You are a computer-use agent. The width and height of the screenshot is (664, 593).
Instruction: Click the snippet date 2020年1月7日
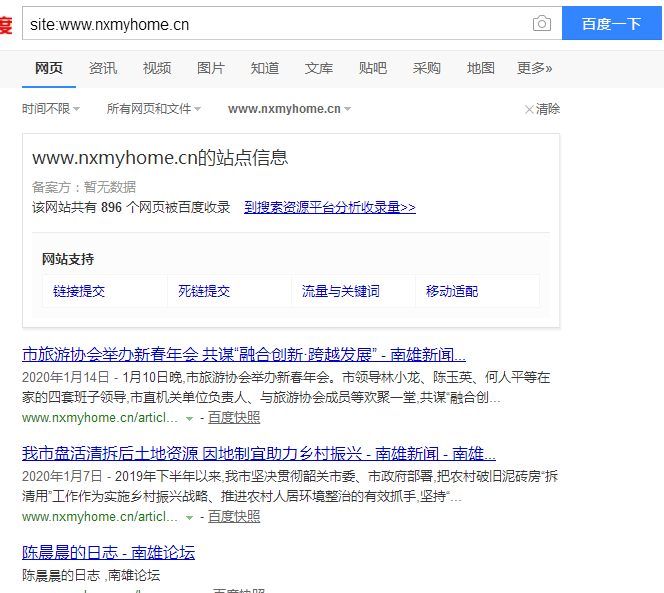62,476
